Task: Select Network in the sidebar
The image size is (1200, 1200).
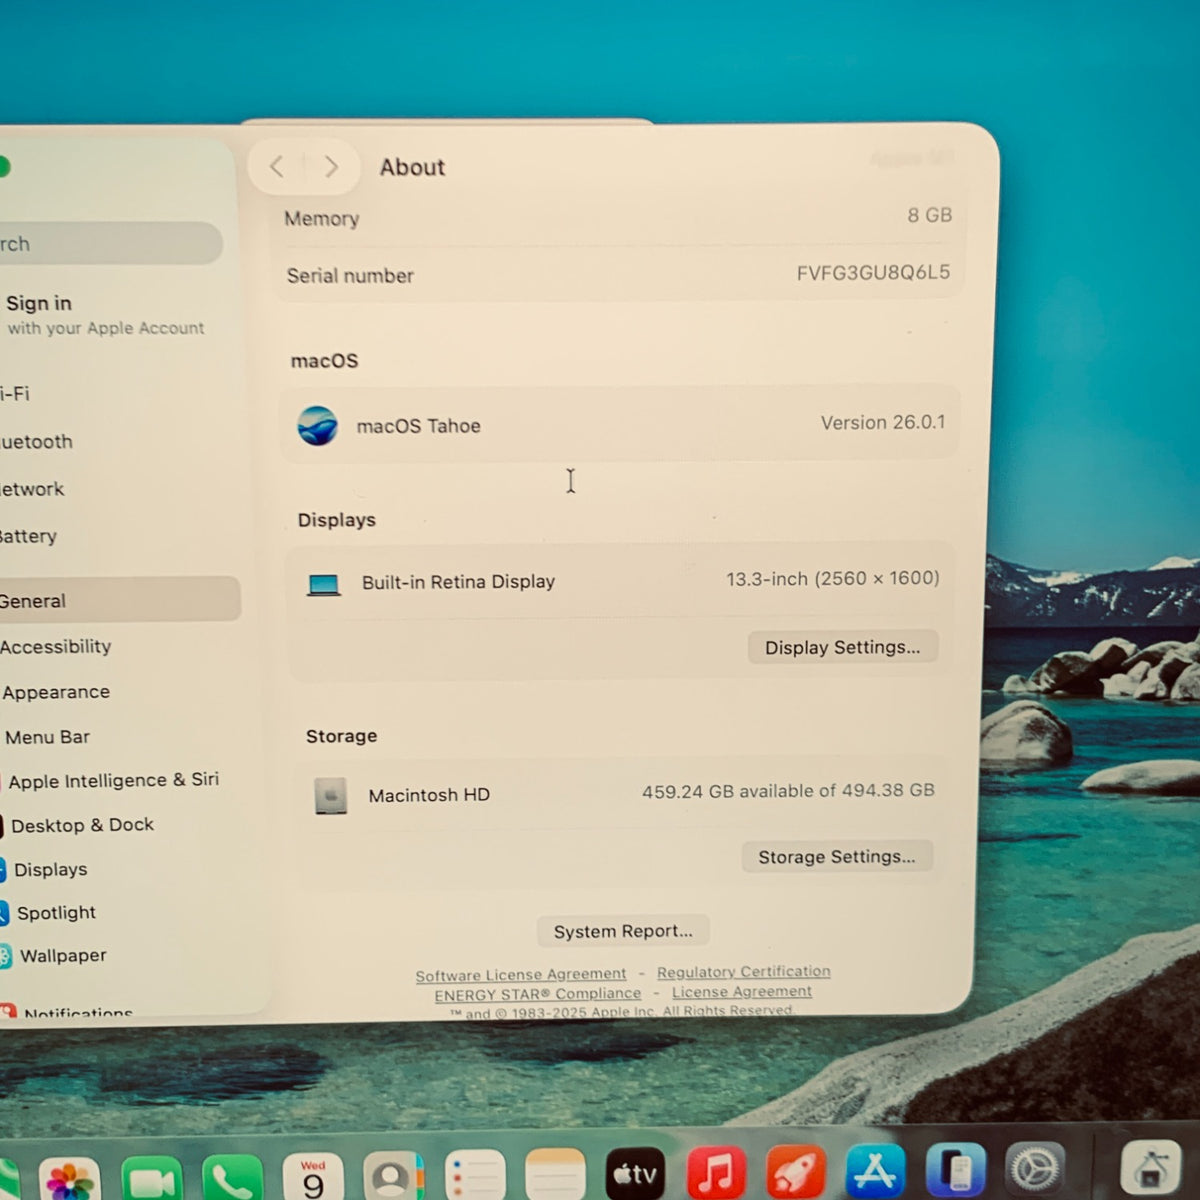Action: (x=32, y=489)
